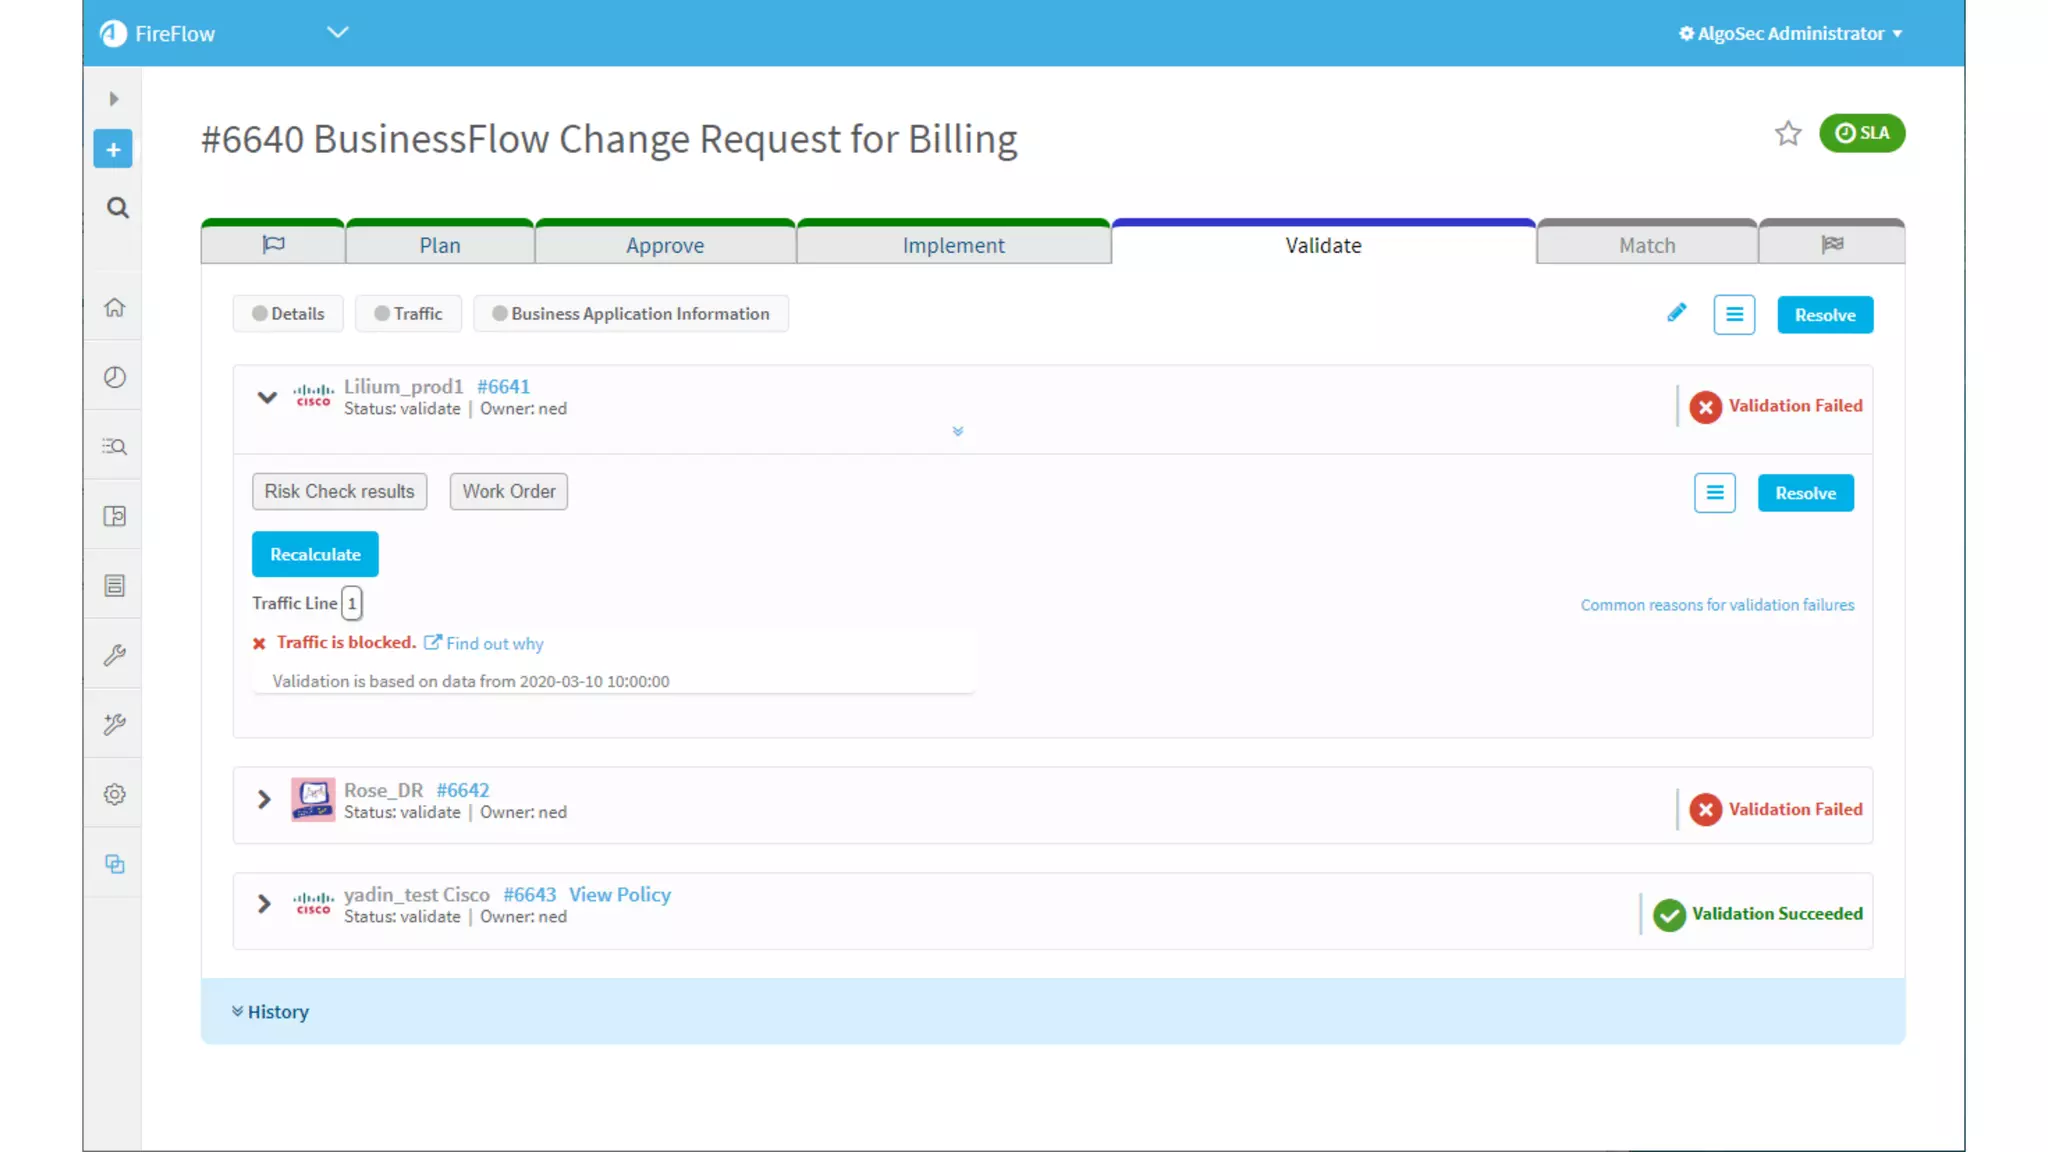The width and height of the screenshot is (2048, 1152).
Task: Click the green SLA badge
Action: click(1861, 133)
